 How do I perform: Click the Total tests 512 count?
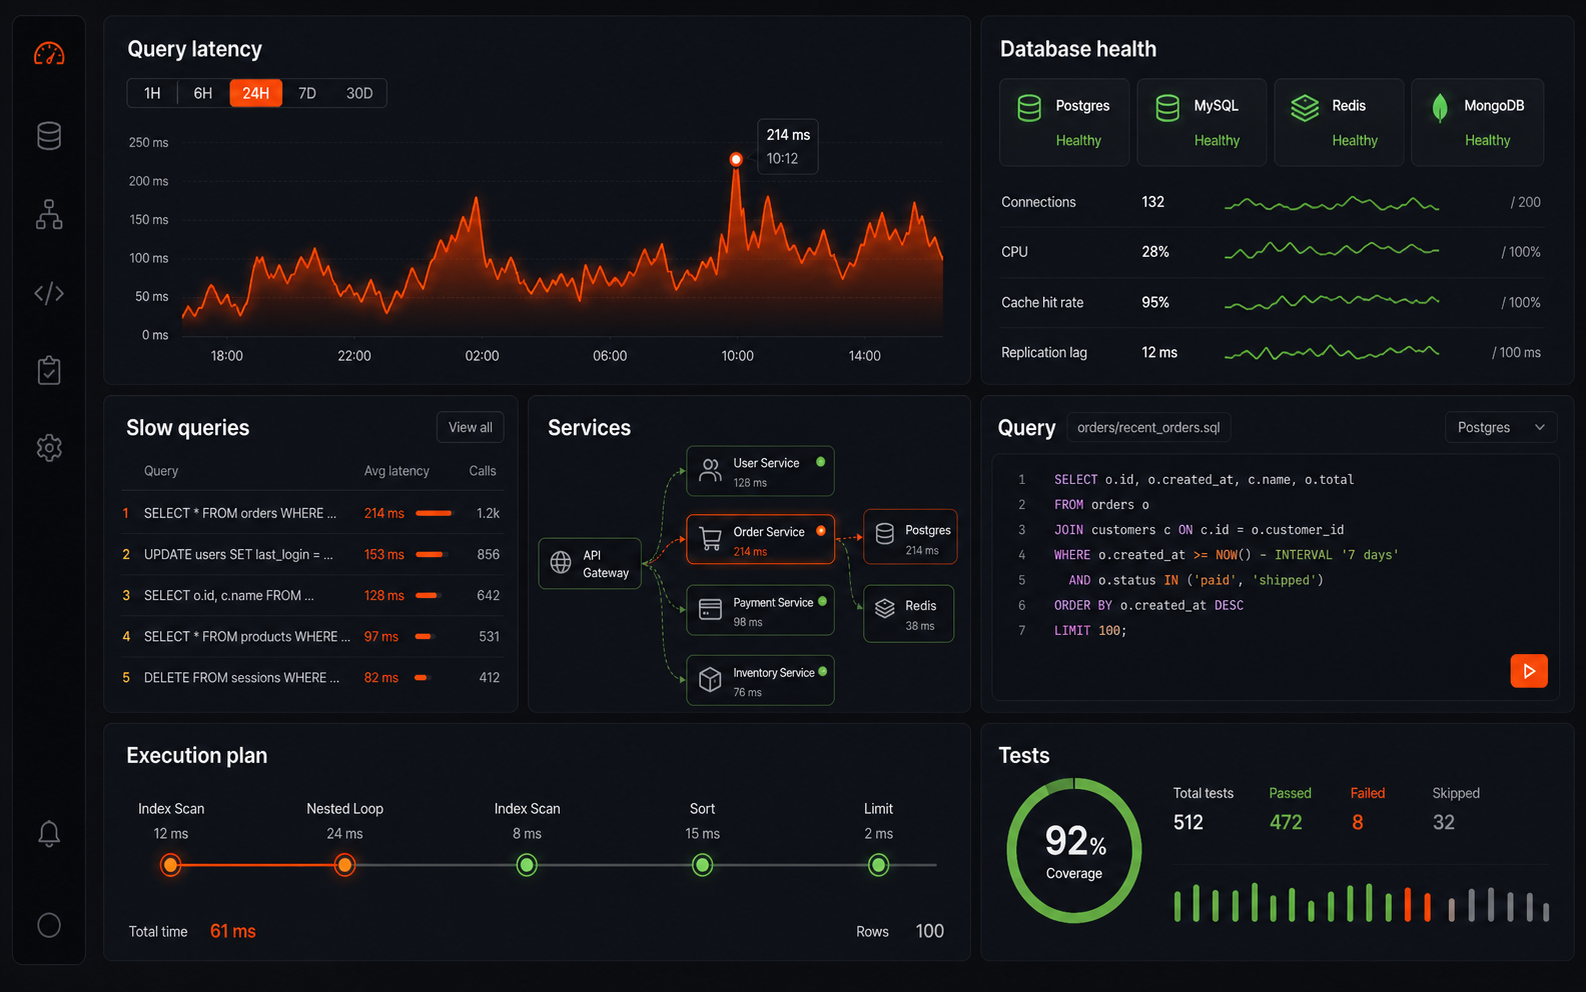(1188, 822)
